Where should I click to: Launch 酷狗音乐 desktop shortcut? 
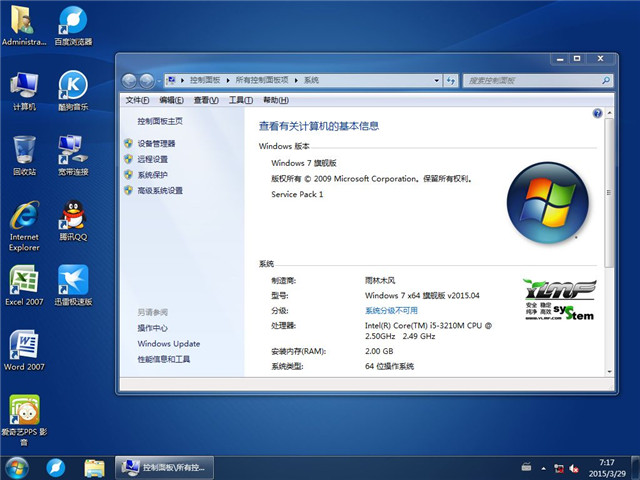point(73,91)
